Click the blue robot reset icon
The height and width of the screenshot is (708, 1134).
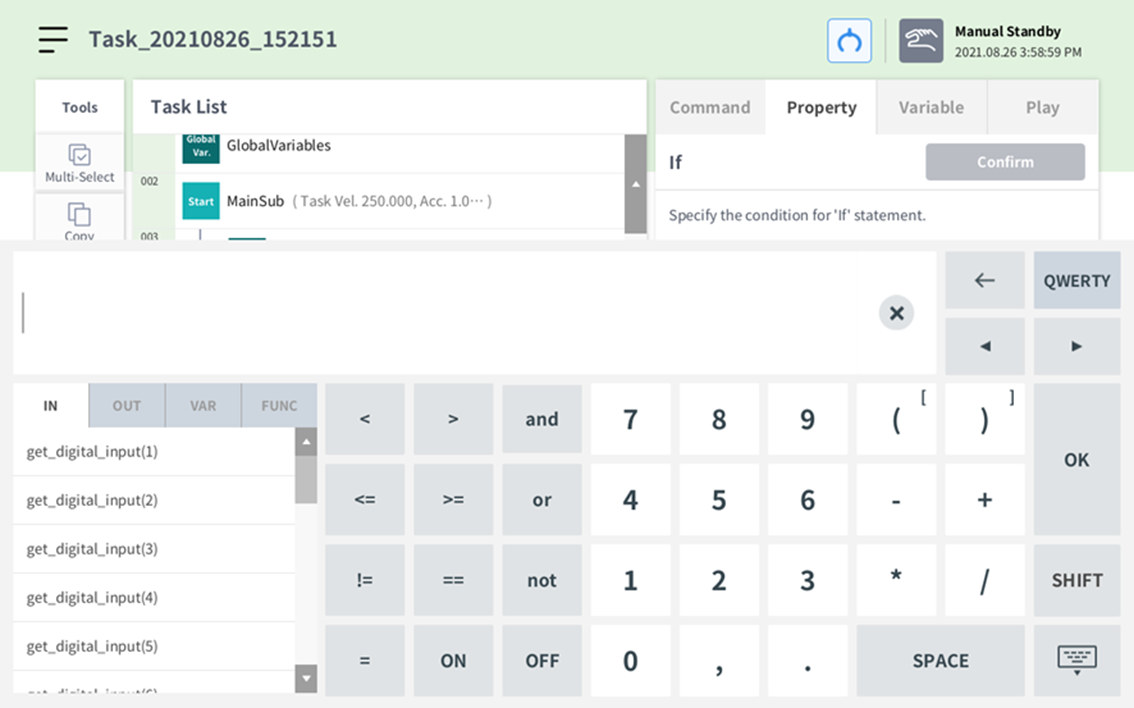point(849,41)
